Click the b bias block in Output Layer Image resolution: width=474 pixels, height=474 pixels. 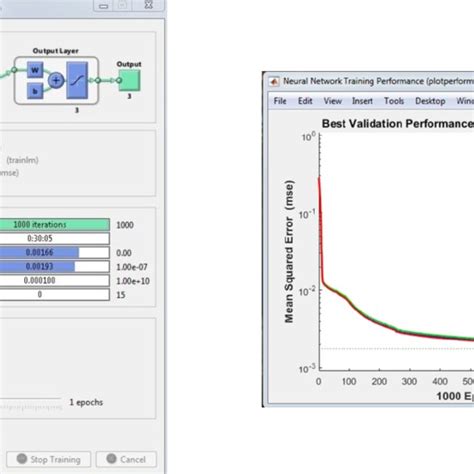(x=35, y=91)
